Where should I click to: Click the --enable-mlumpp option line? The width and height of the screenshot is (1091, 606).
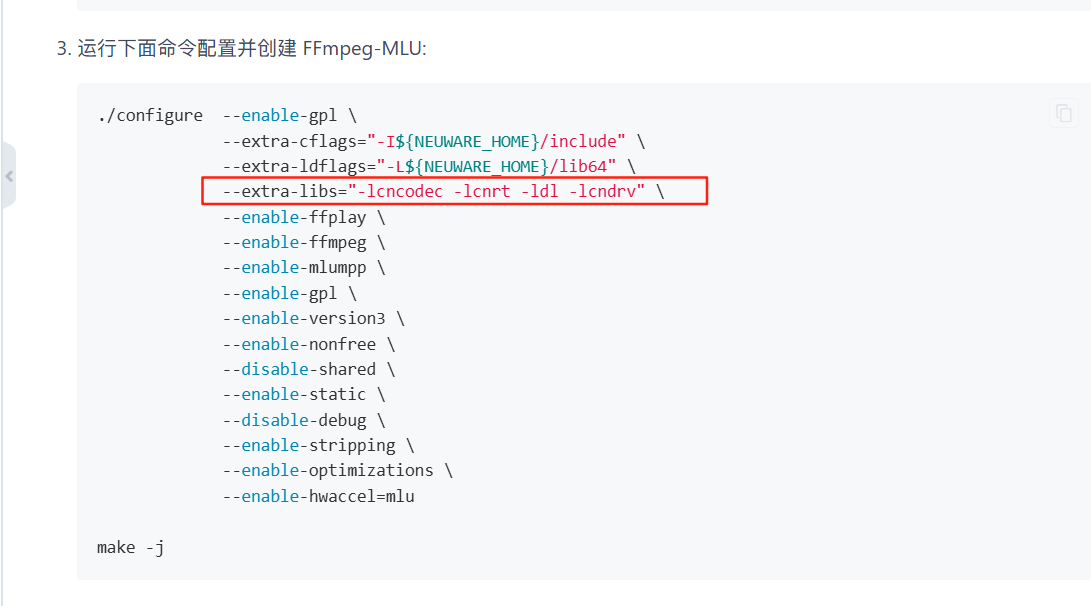pyautogui.click(x=303, y=267)
